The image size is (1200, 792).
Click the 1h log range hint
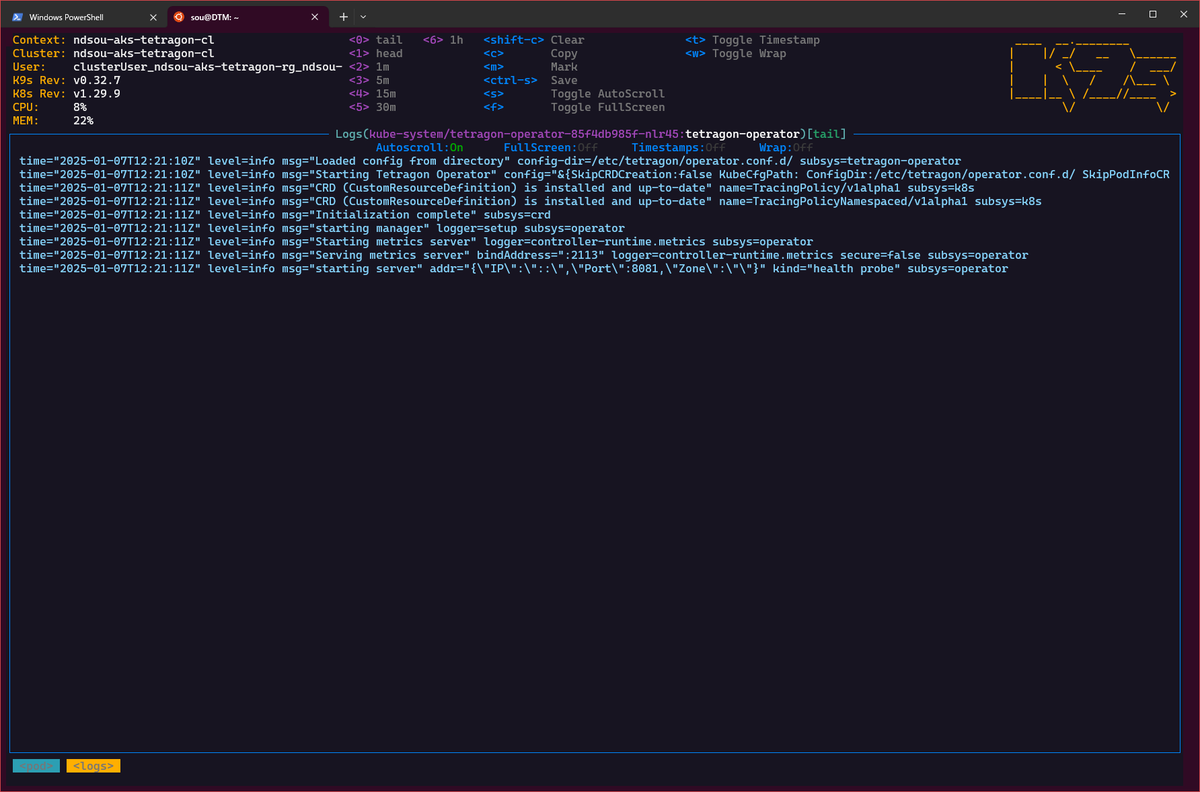click(x=443, y=40)
